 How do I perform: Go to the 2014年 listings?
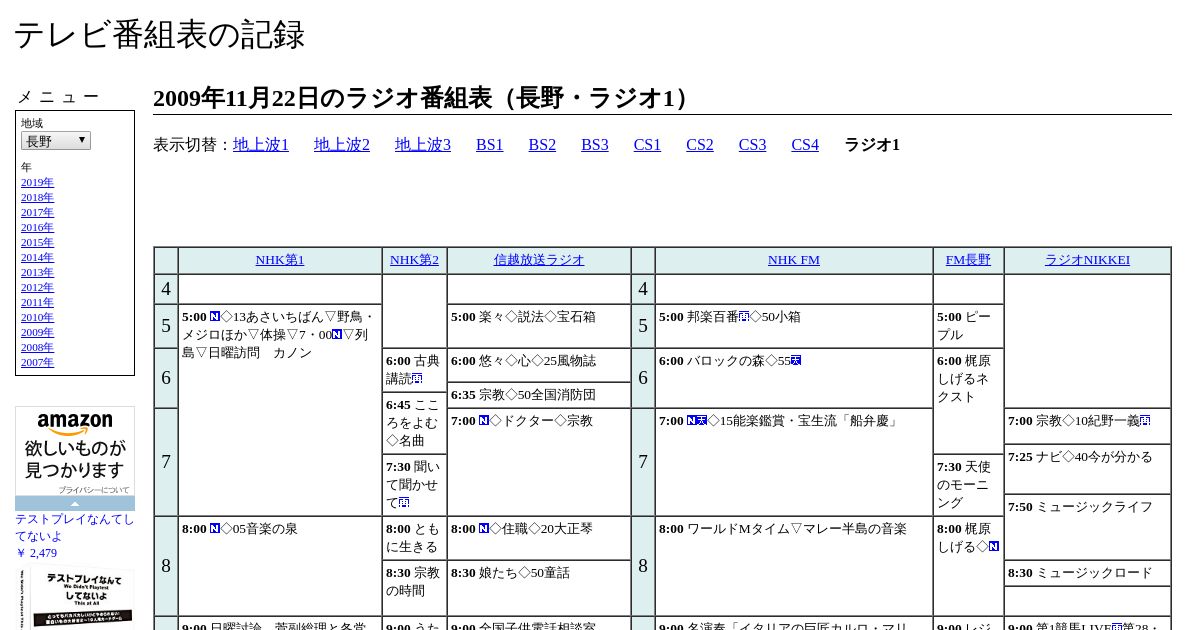37,257
